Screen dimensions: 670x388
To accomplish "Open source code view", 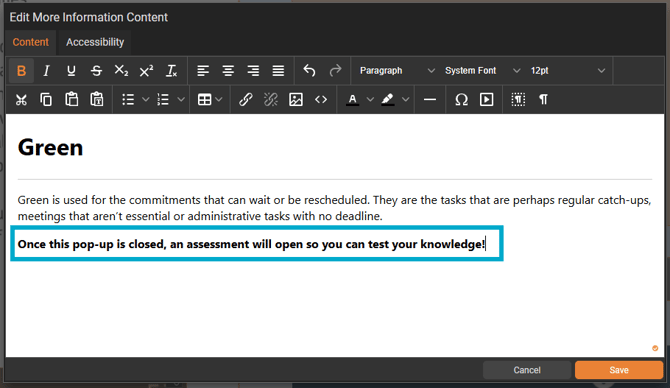I will (x=321, y=100).
